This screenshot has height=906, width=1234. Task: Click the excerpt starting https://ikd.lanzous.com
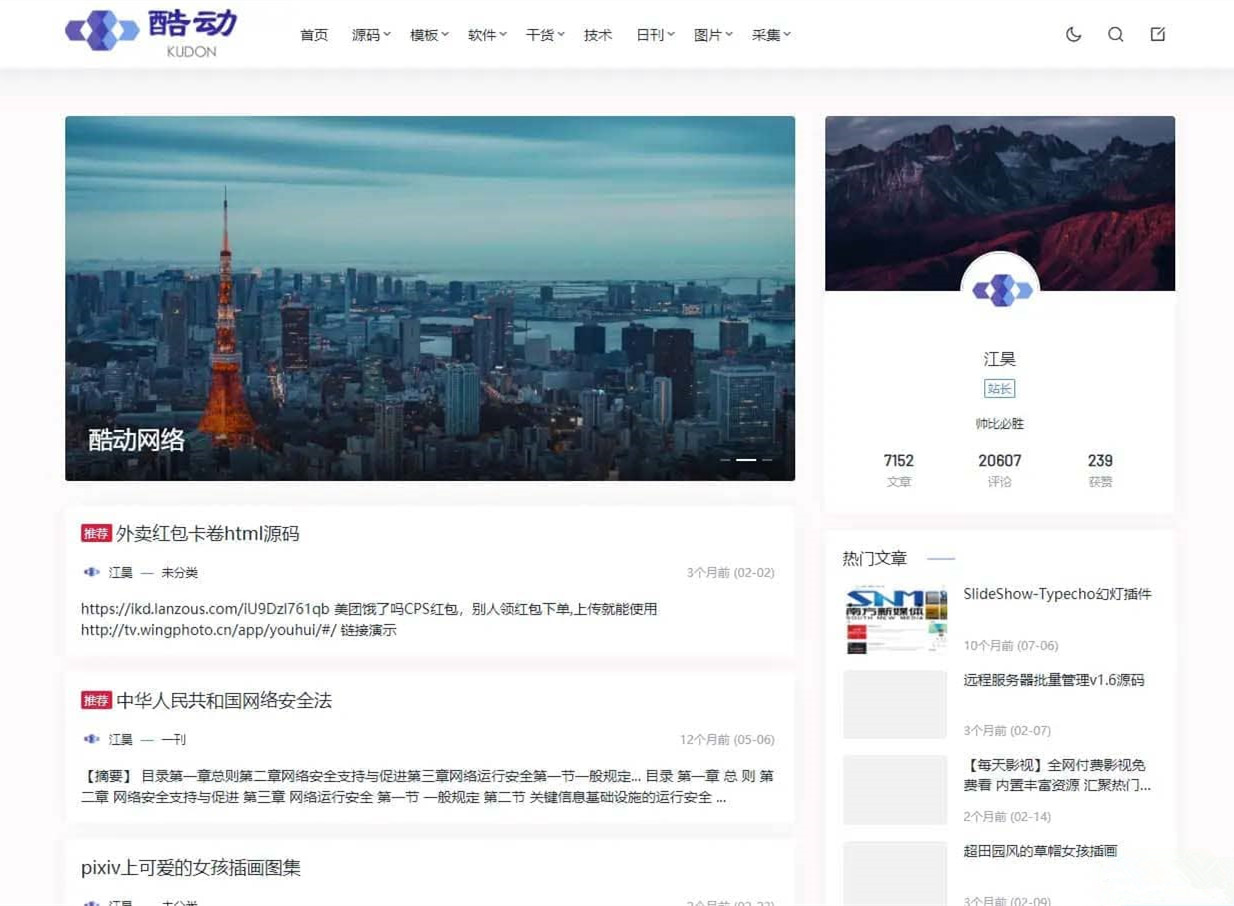point(369,619)
